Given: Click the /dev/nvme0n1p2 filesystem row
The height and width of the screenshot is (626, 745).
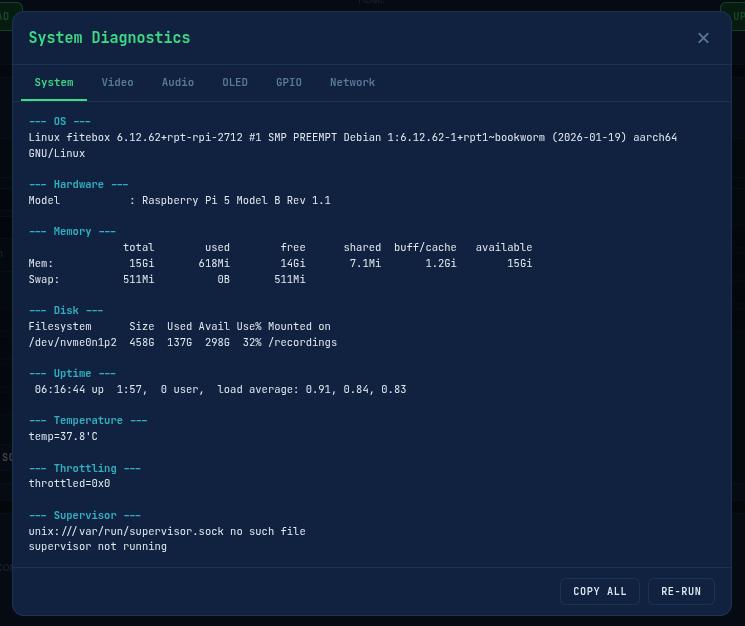Looking at the screenshot, I should [182, 342].
